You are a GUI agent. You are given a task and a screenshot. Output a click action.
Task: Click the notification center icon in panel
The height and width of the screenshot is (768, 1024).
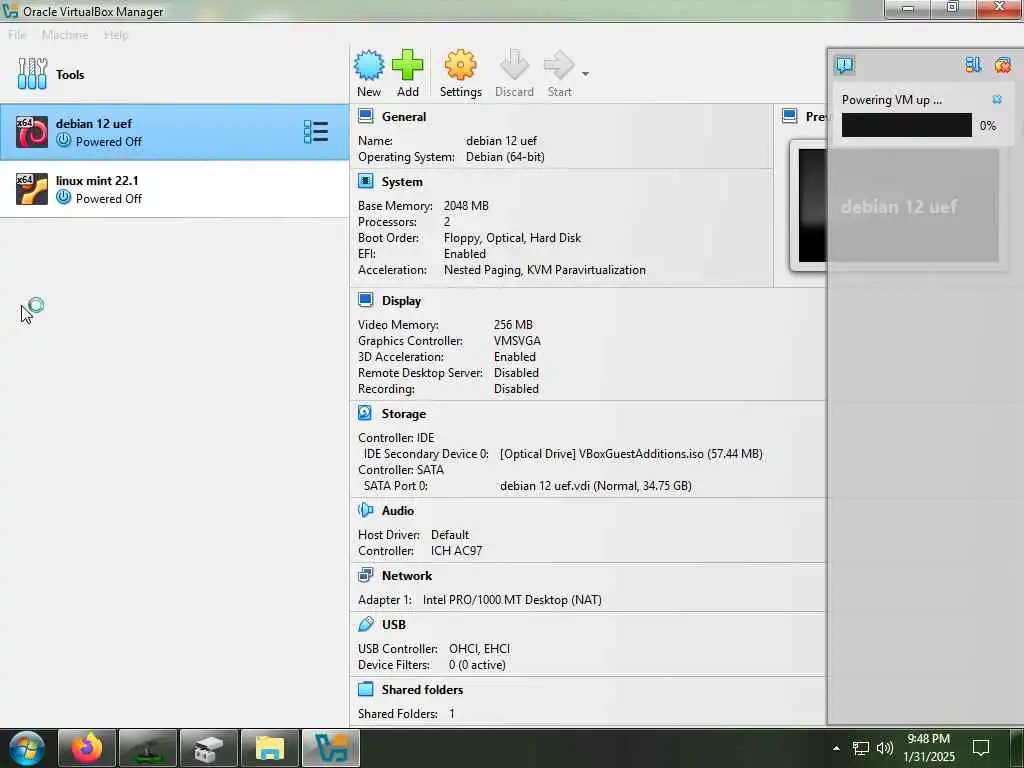click(x=844, y=65)
